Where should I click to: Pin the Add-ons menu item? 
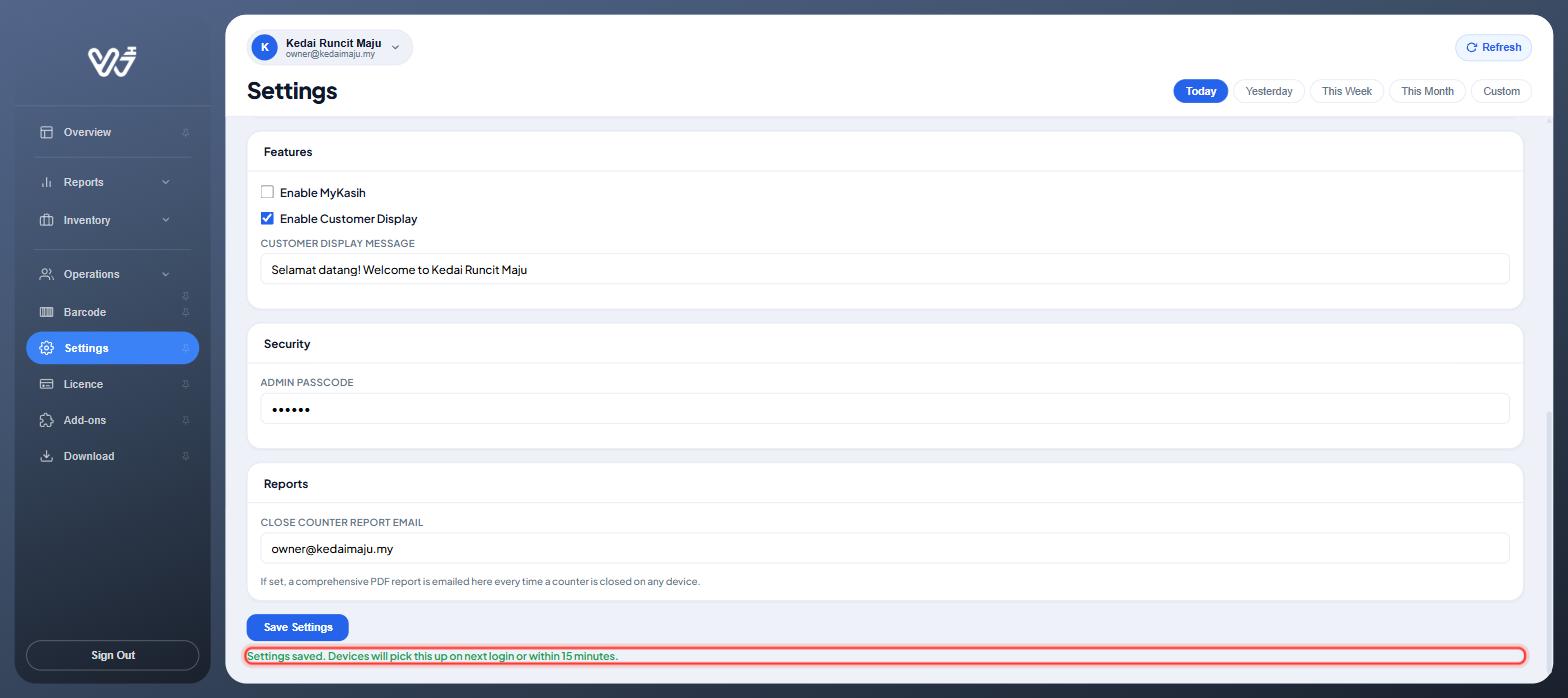coord(185,420)
